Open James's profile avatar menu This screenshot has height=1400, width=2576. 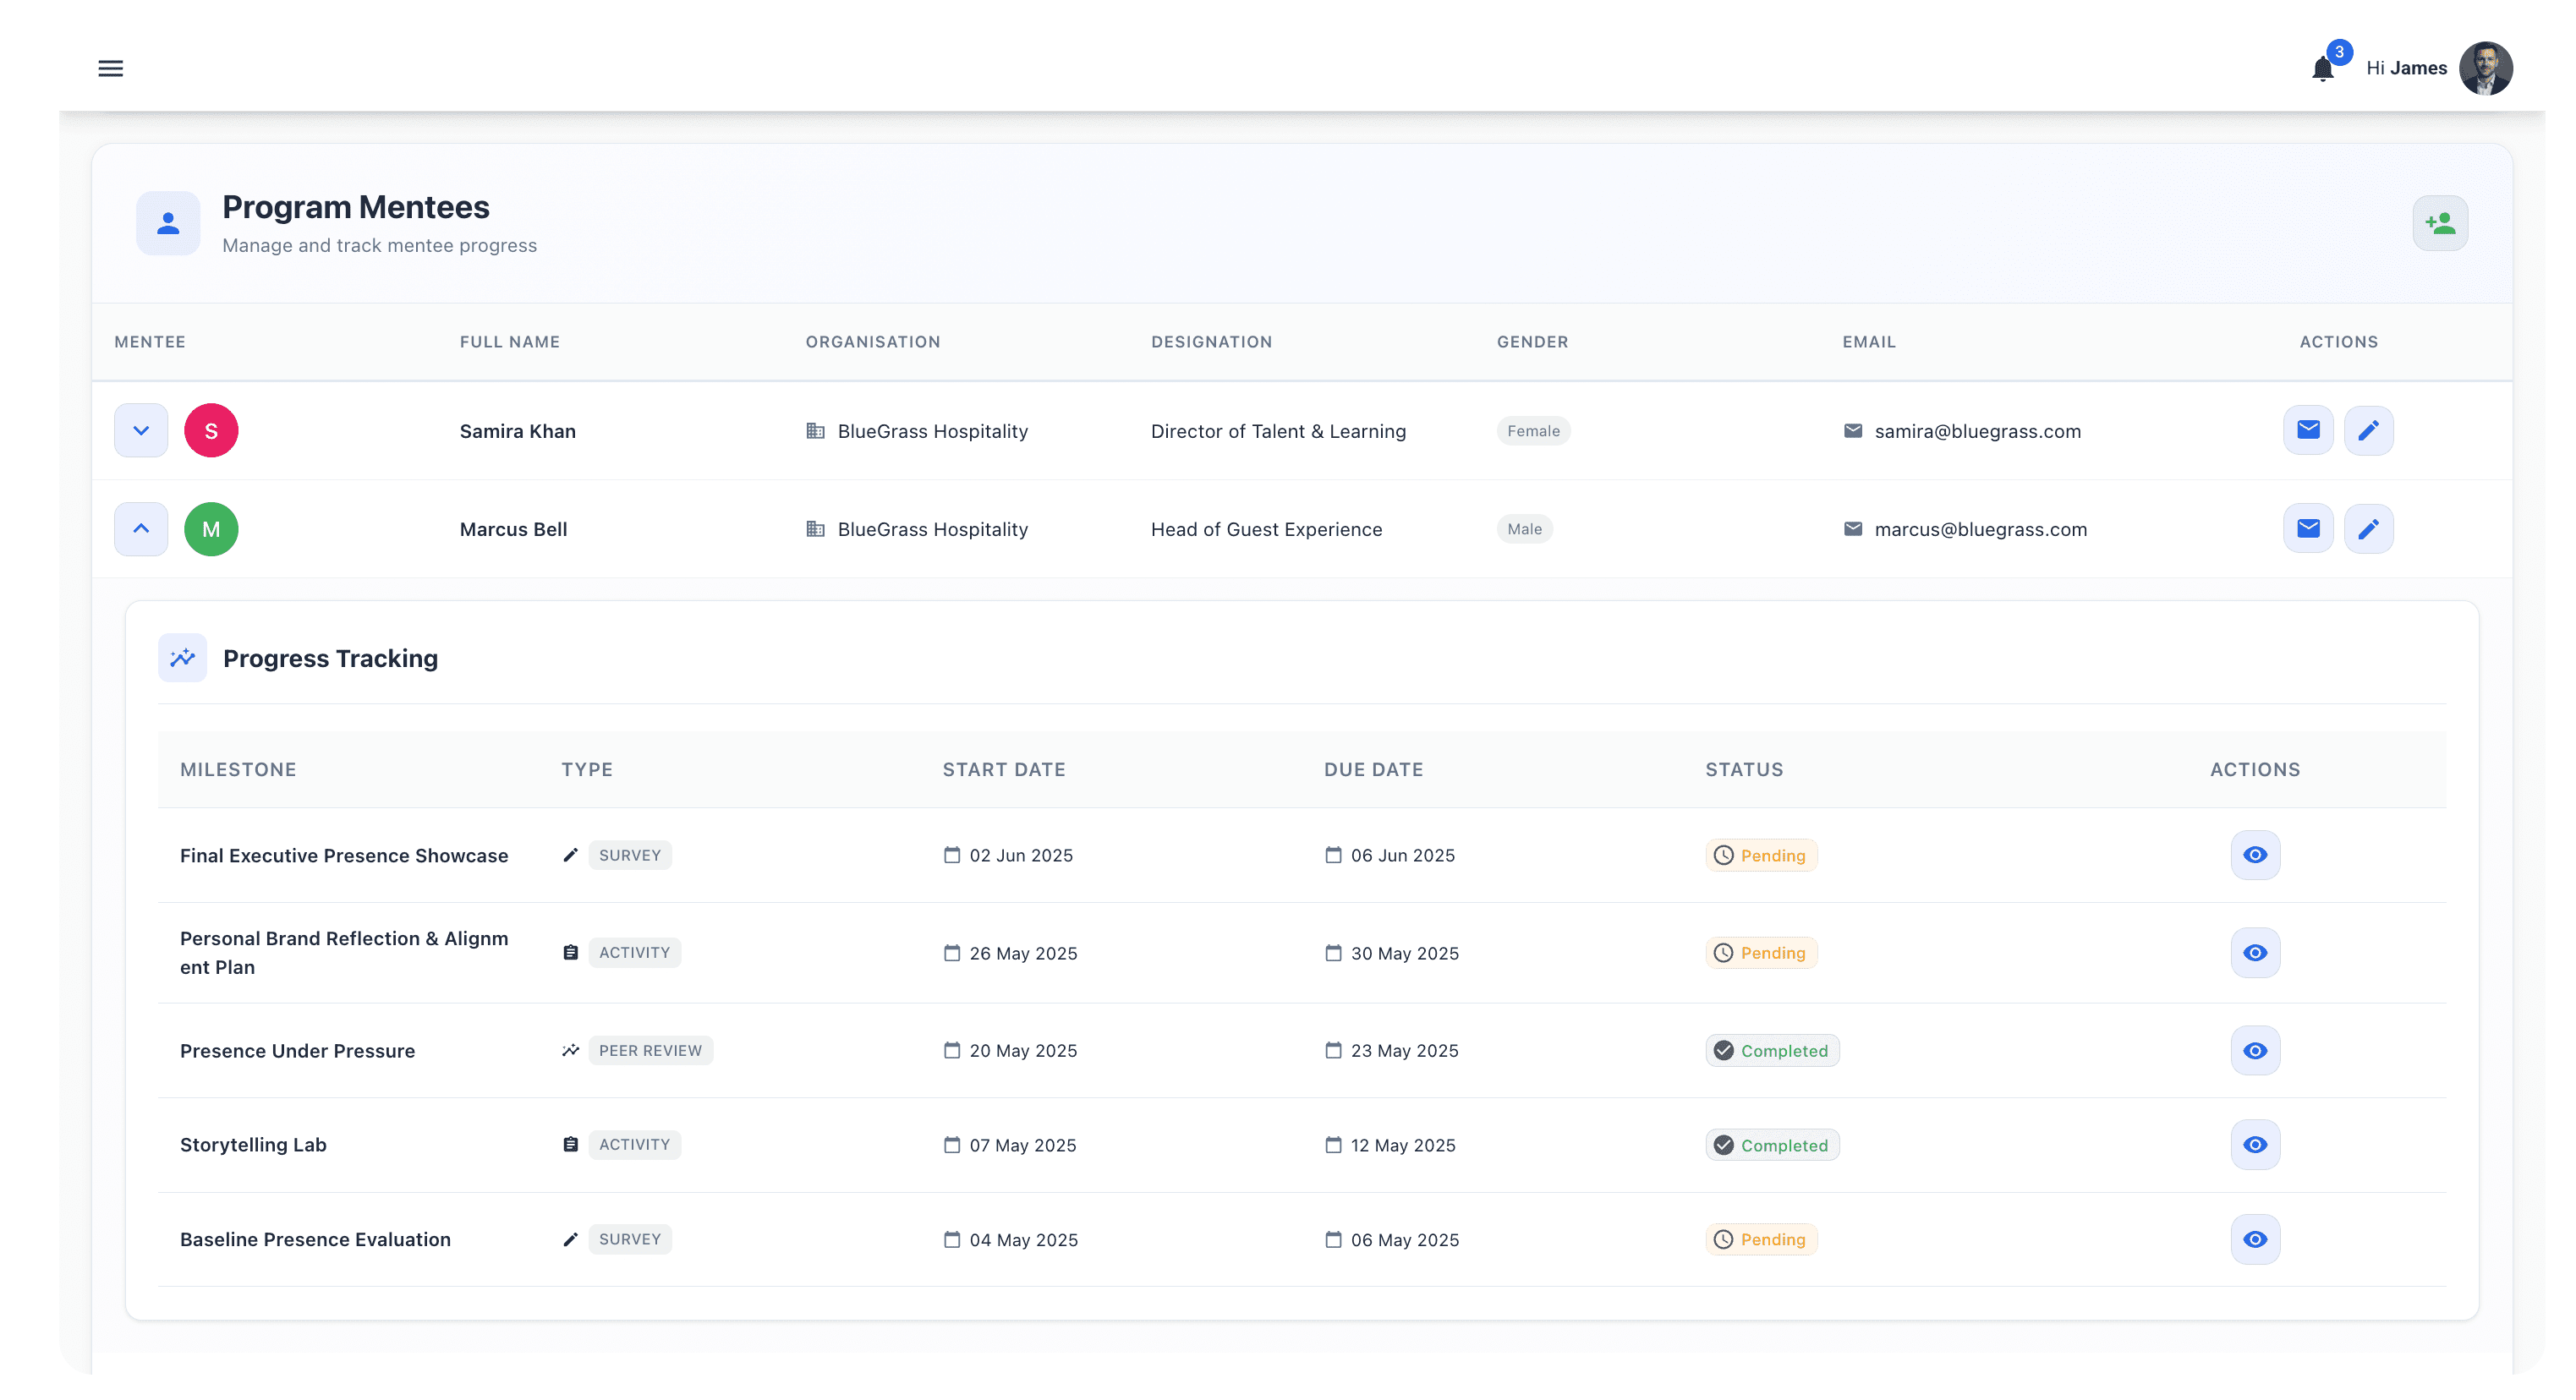click(x=2485, y=68)
